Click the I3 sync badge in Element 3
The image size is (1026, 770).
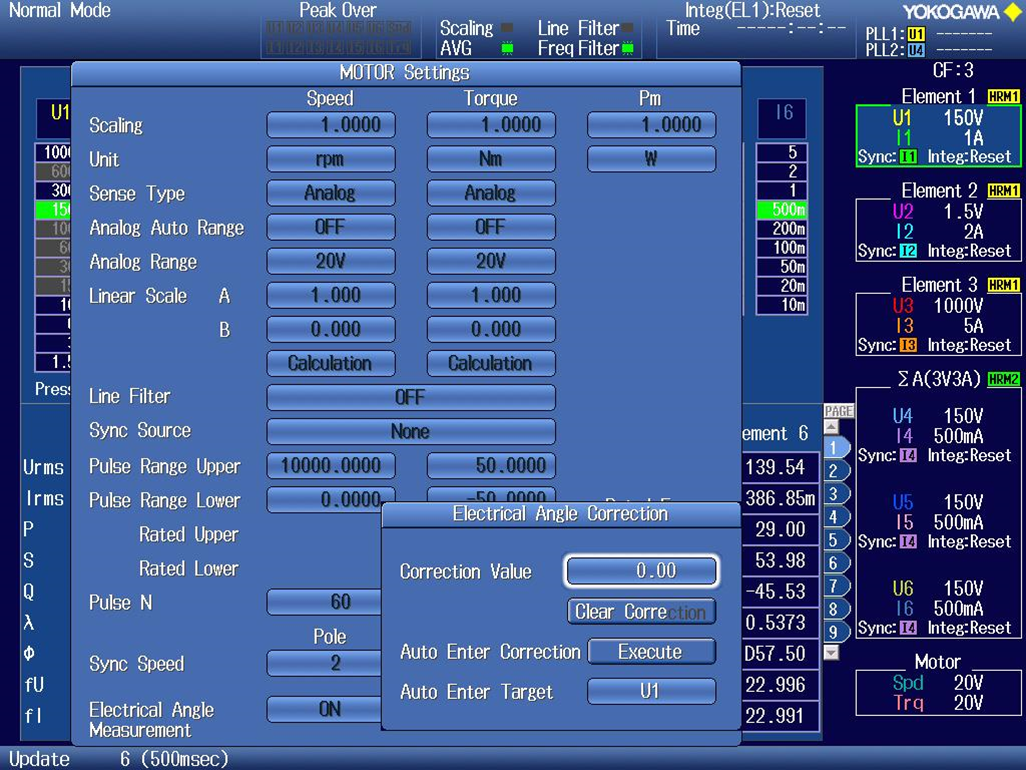(908, 345)
